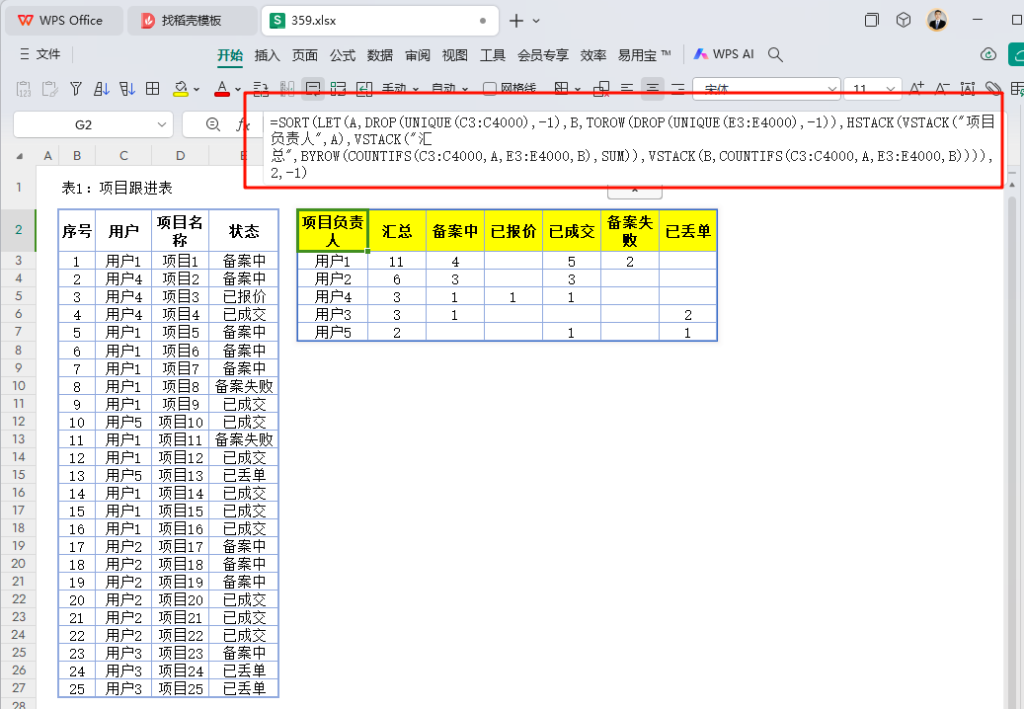
Task: Select the 表1：项目跟进表 title cell
Action: [117, 189]
